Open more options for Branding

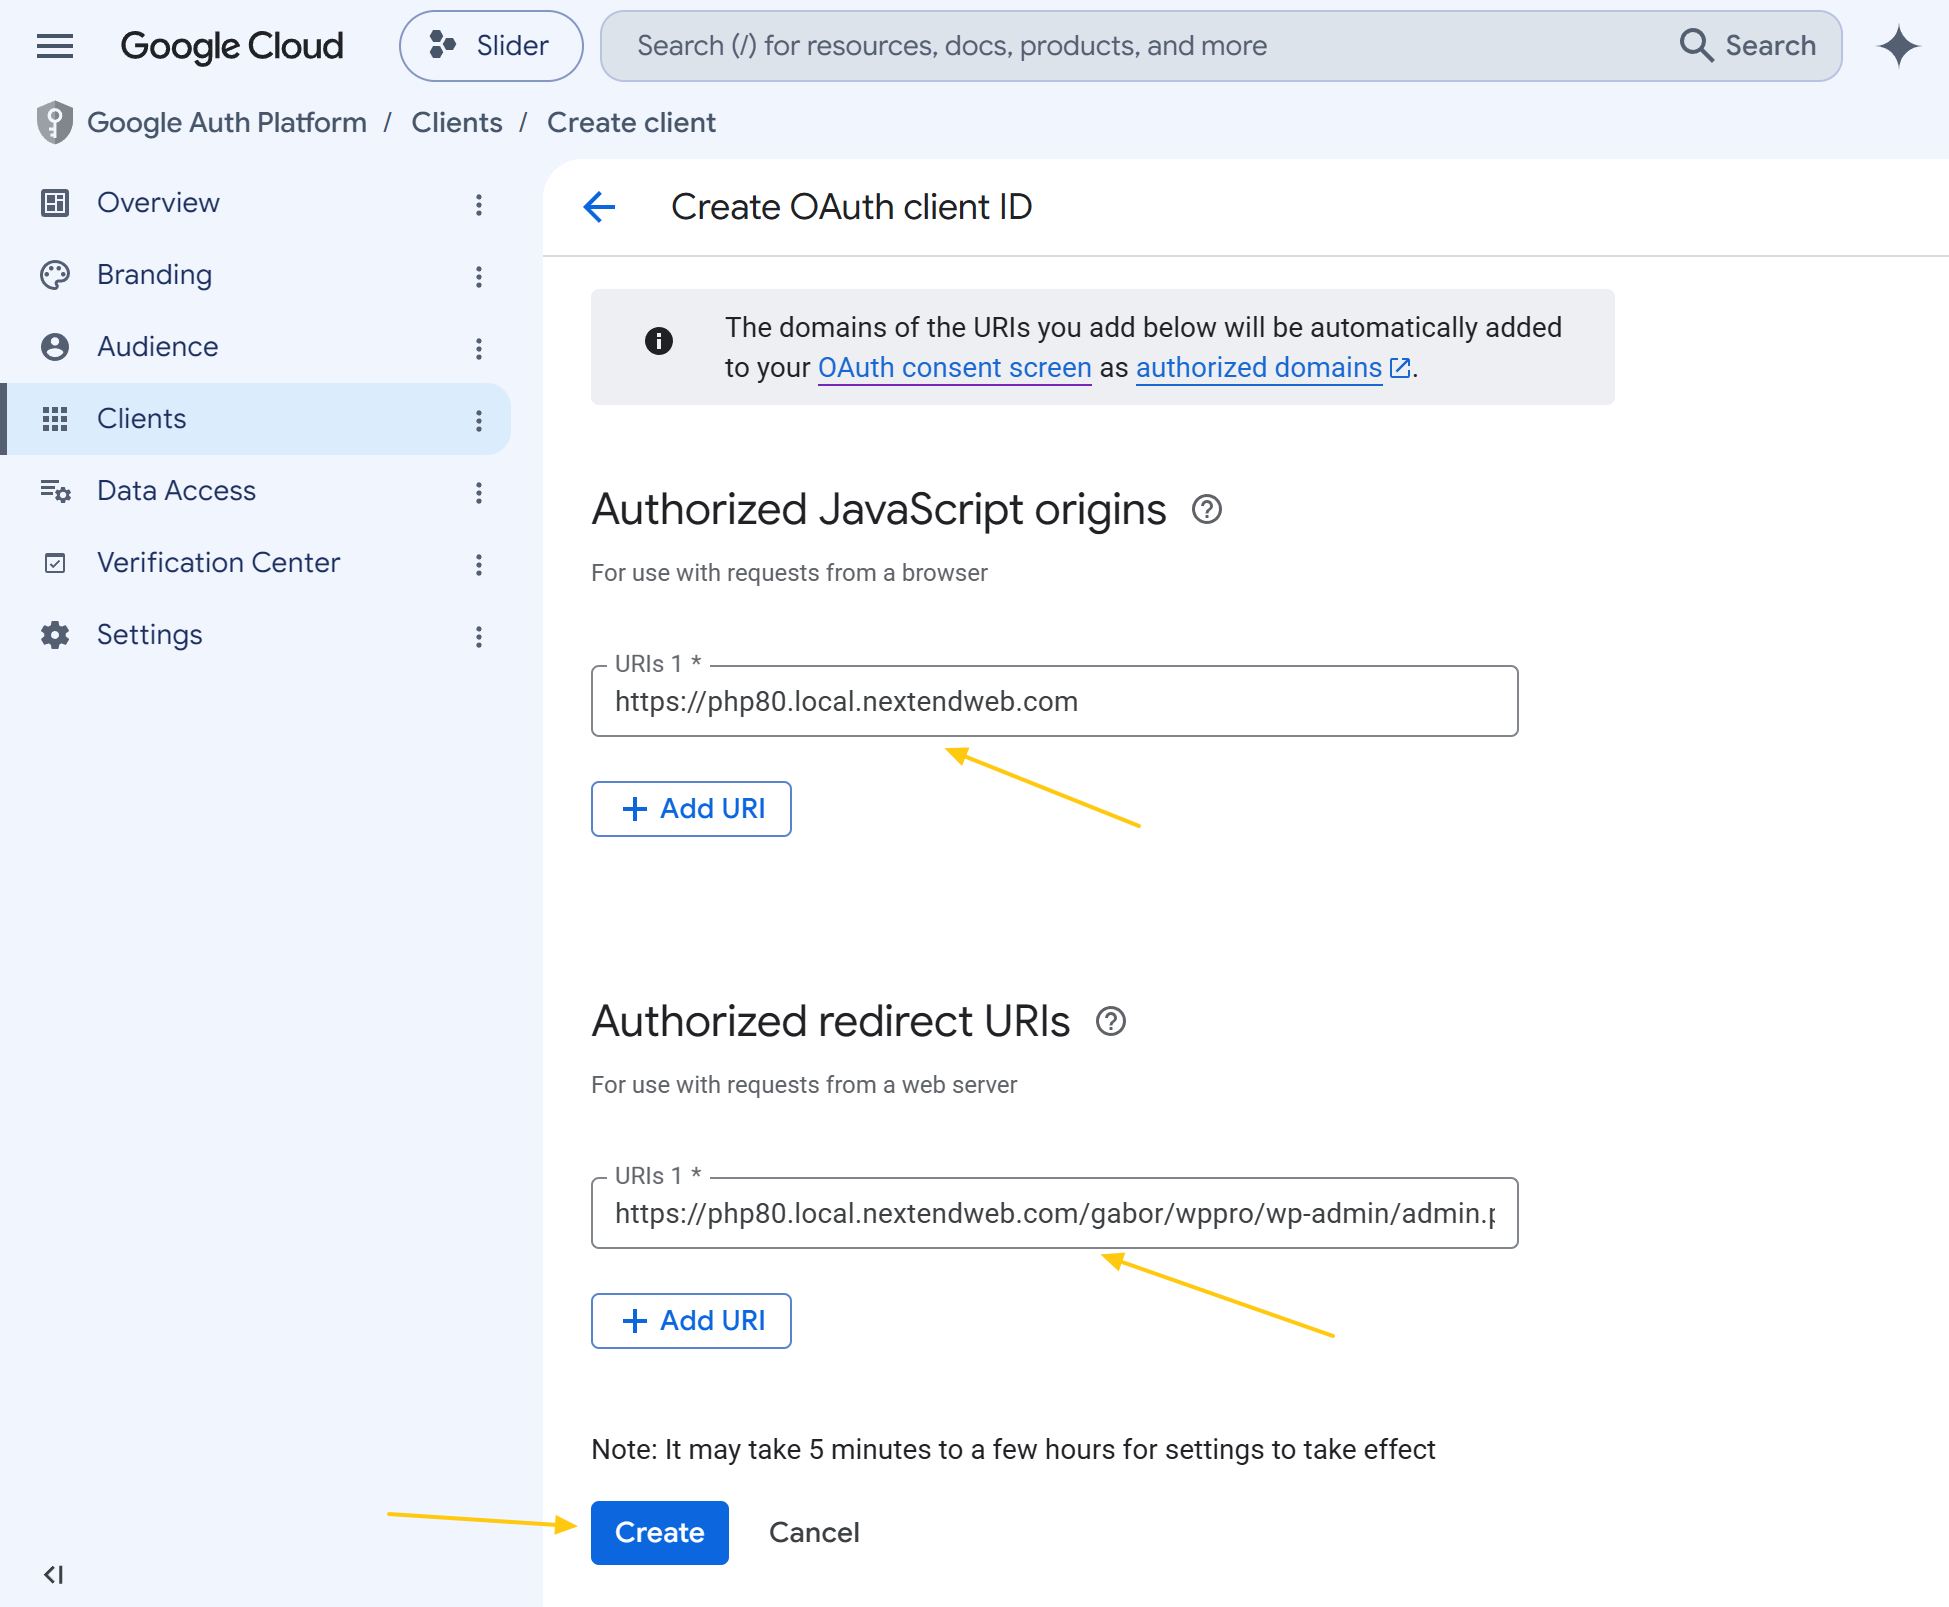479,277
